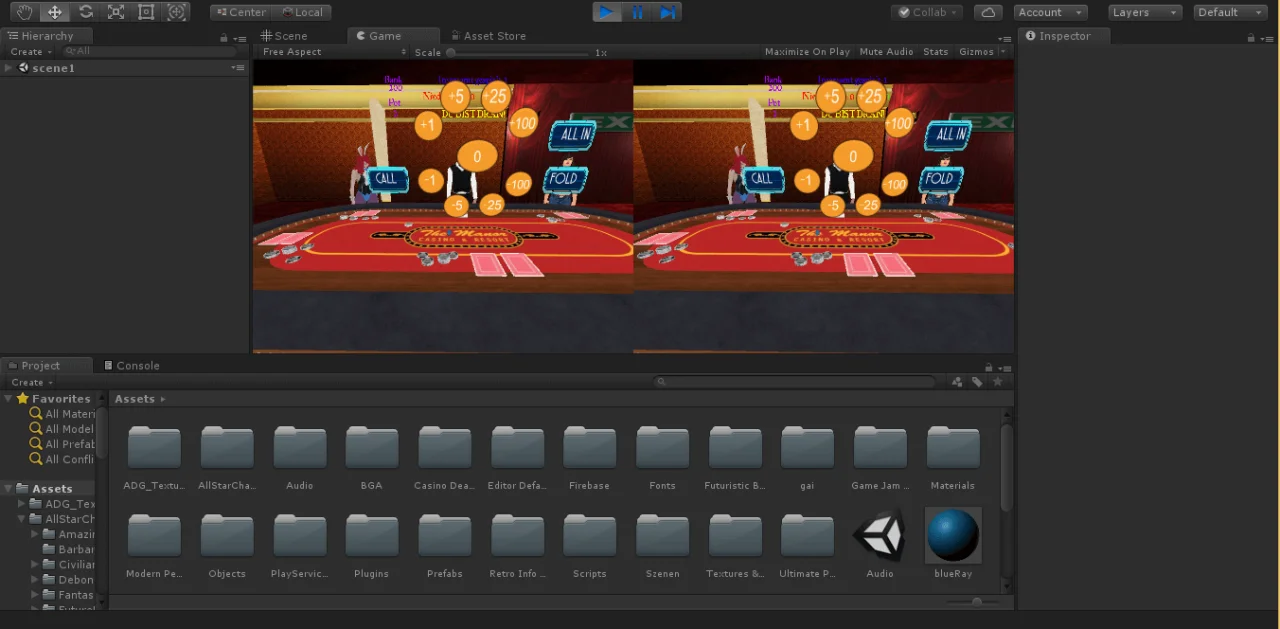Click the Pause button
The width and height of the screenshot is (1280, 629).
coord(637,12)
